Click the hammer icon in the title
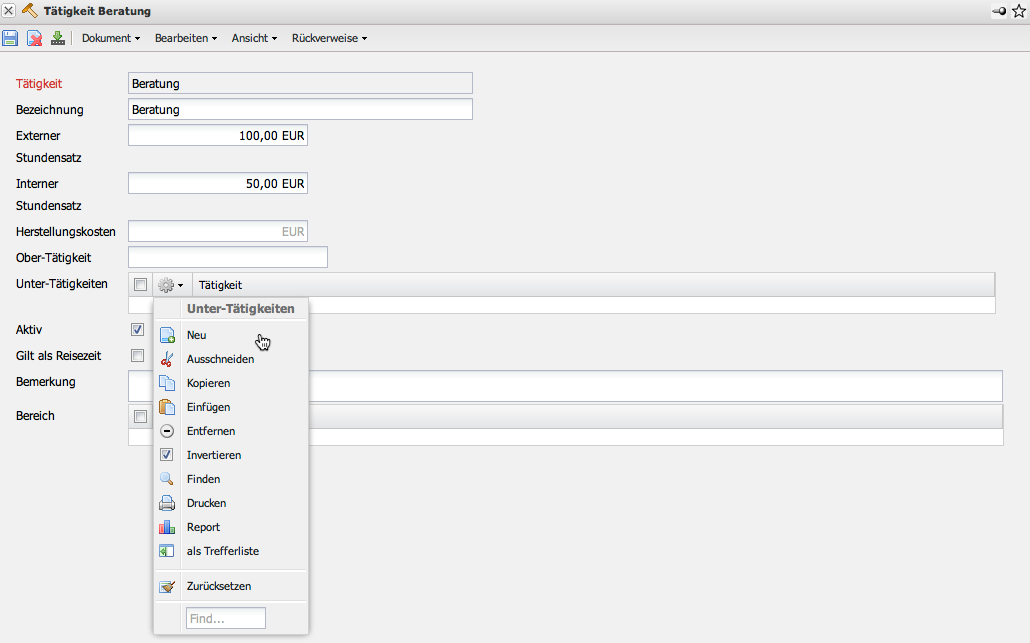 [30, 11]
